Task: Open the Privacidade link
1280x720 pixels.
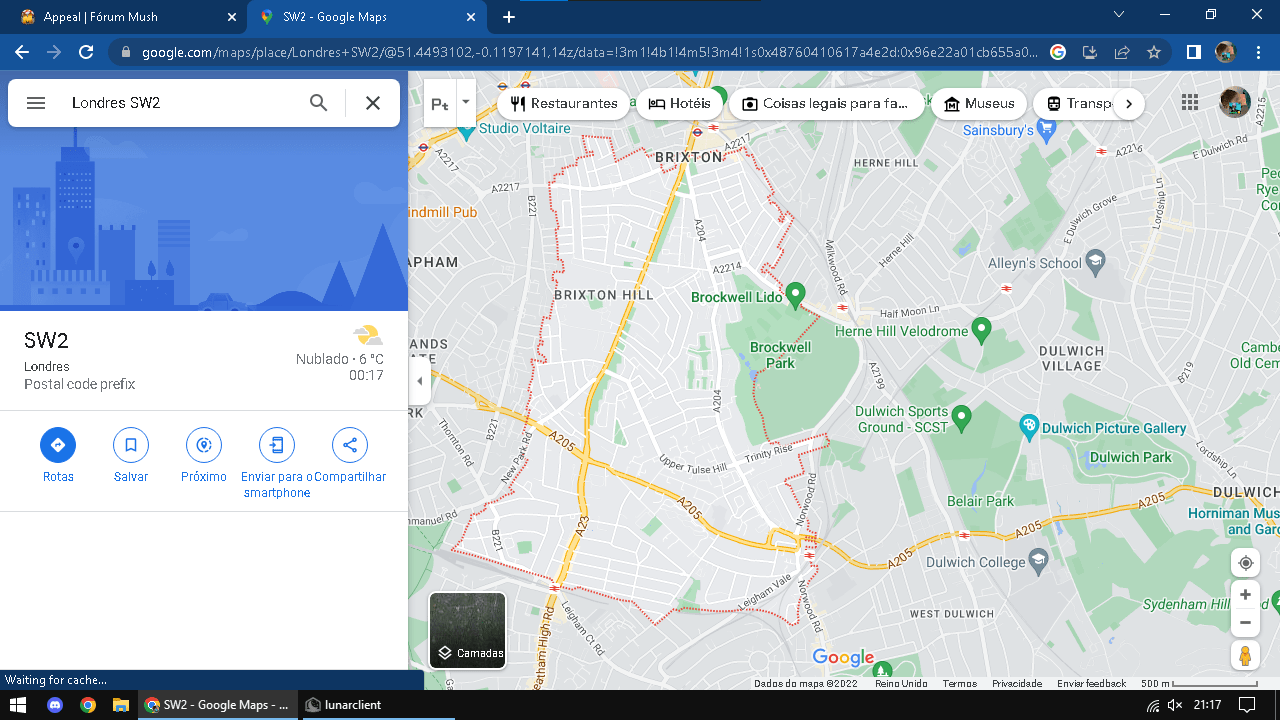Action: pyautogui.click(x=1017, y=684)
